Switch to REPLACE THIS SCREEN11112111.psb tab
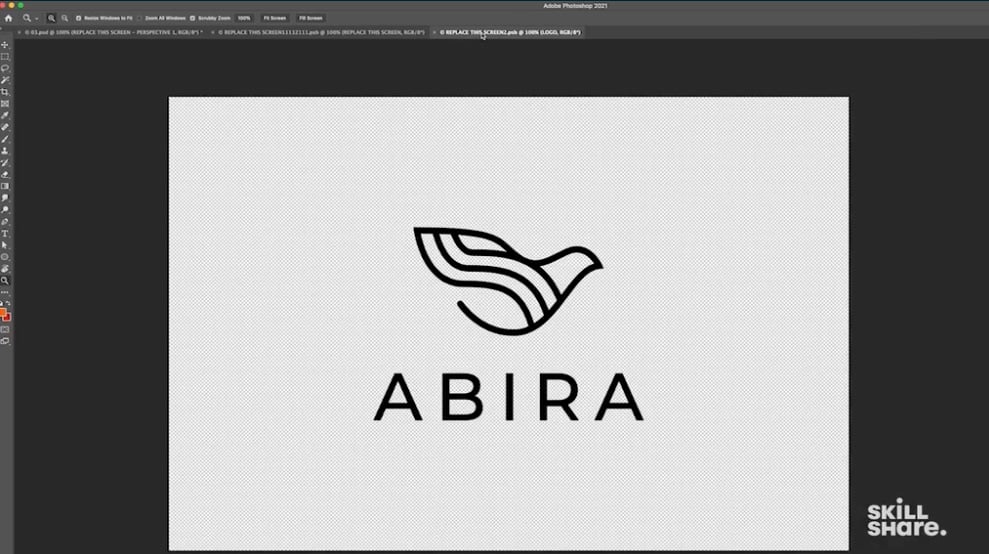 (320, 32)
